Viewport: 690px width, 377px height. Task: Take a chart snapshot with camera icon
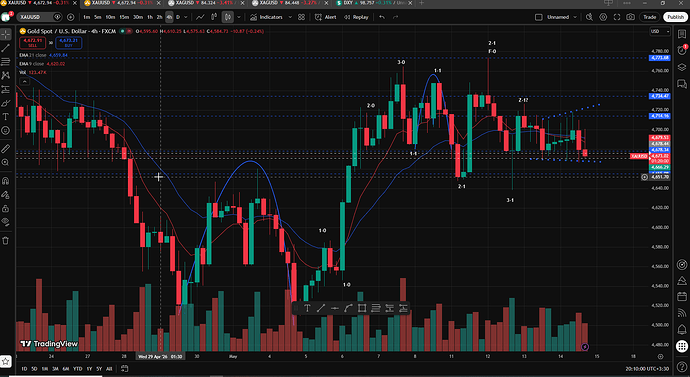tap(631, 17)
